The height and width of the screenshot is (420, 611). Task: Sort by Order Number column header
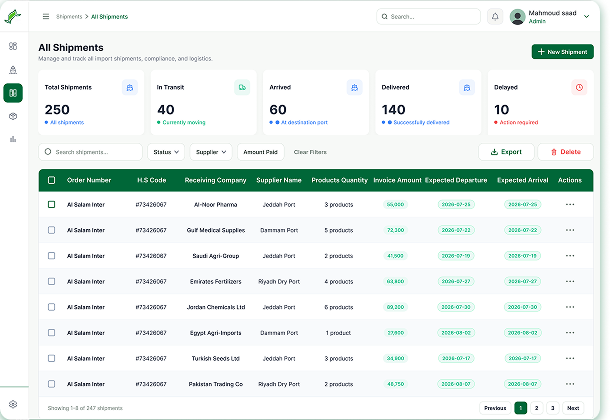(89, 180)
